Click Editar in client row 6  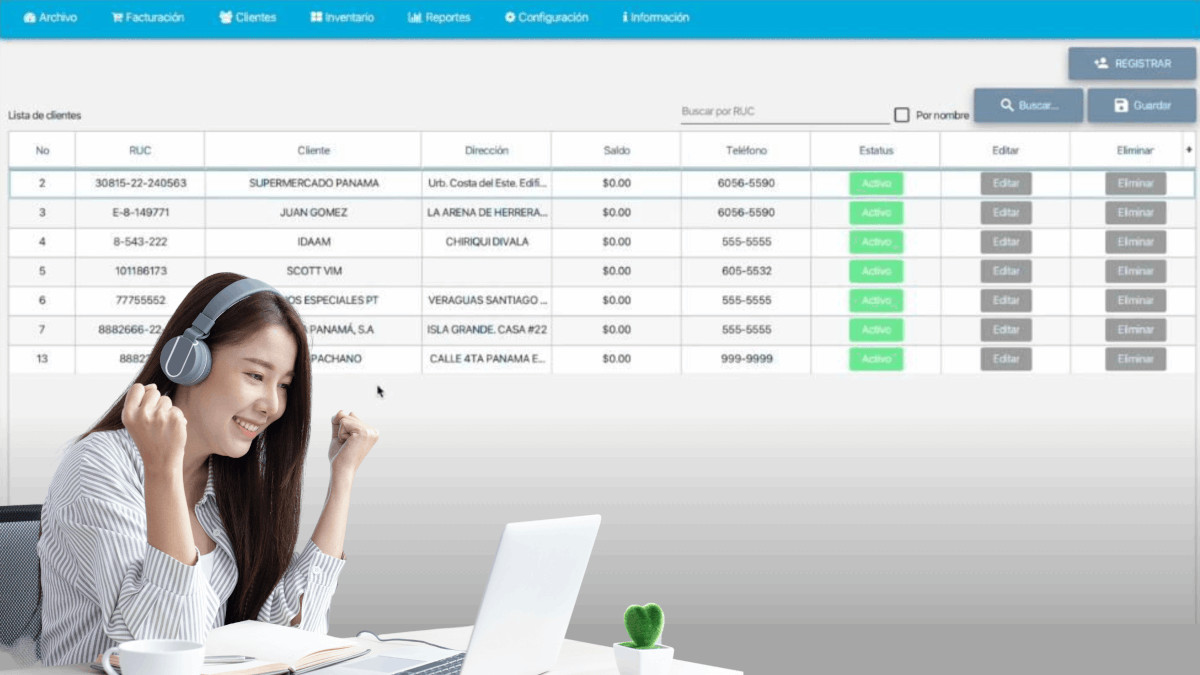tap(1005, 300)
